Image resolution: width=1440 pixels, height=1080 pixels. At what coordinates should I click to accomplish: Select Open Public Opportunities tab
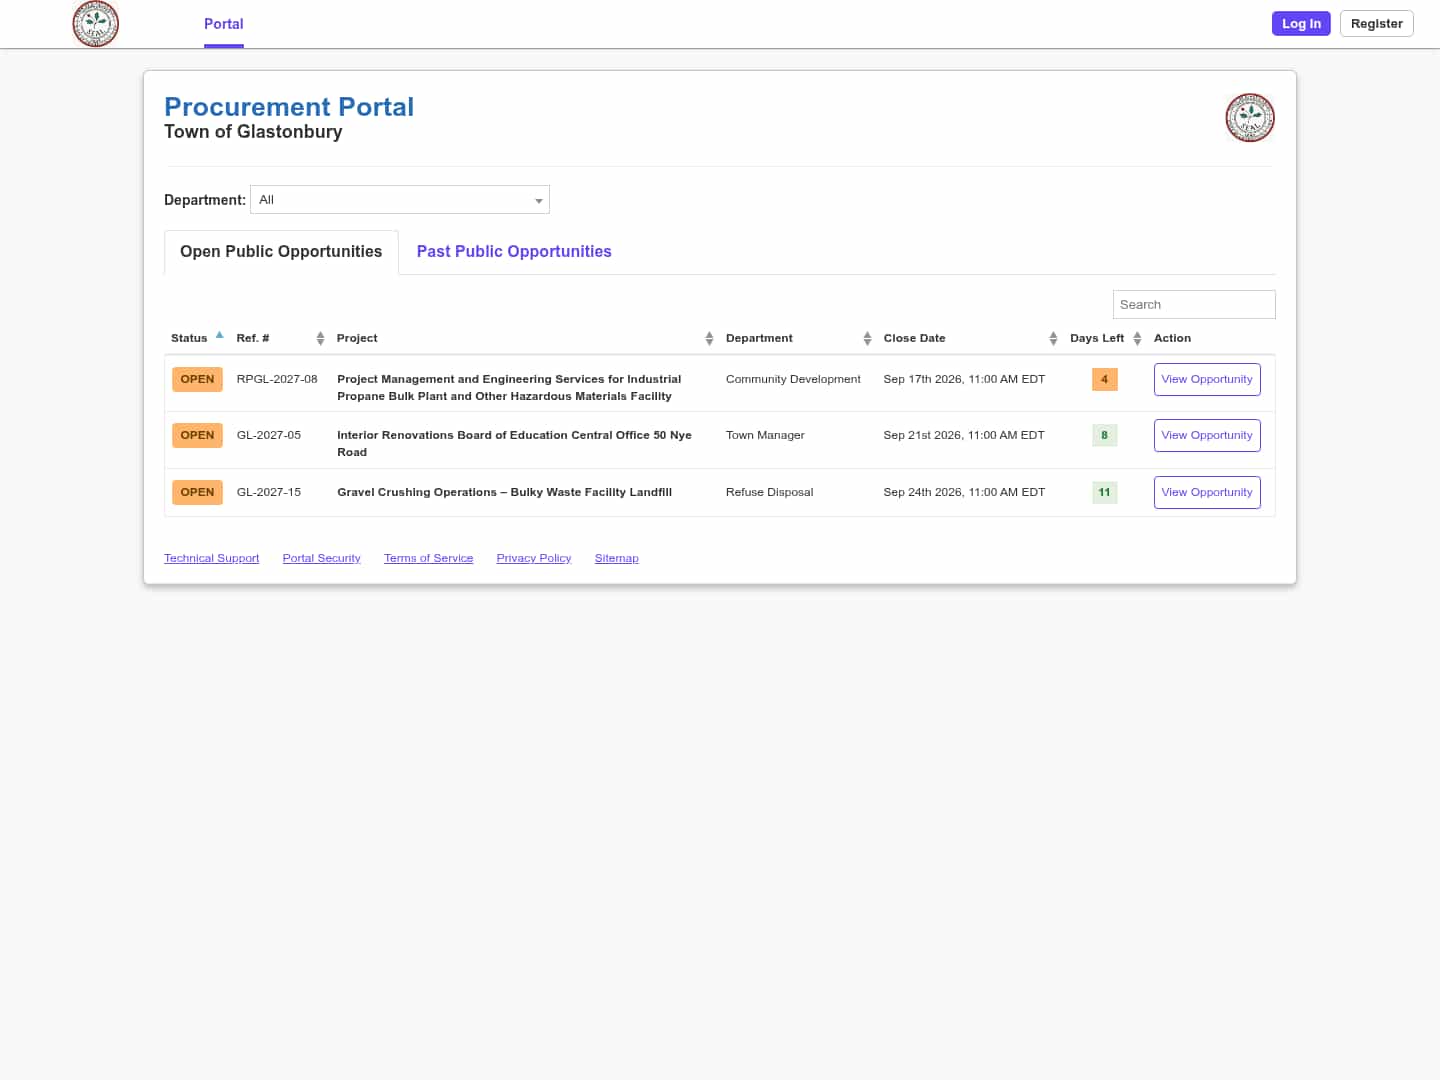(281, 252)
